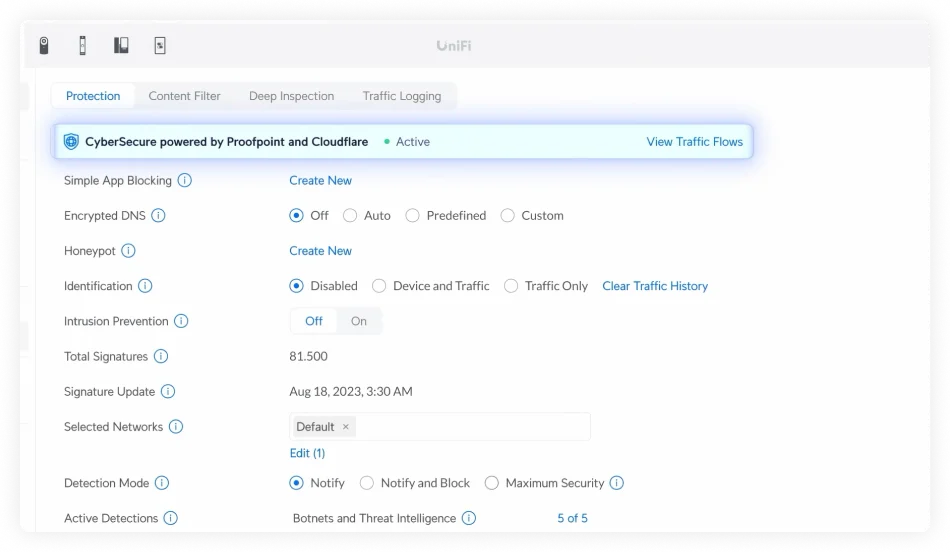Open info icon next to Simple App Blocking
Viewport: 950px width, 552px height.
tap(185, 181)
